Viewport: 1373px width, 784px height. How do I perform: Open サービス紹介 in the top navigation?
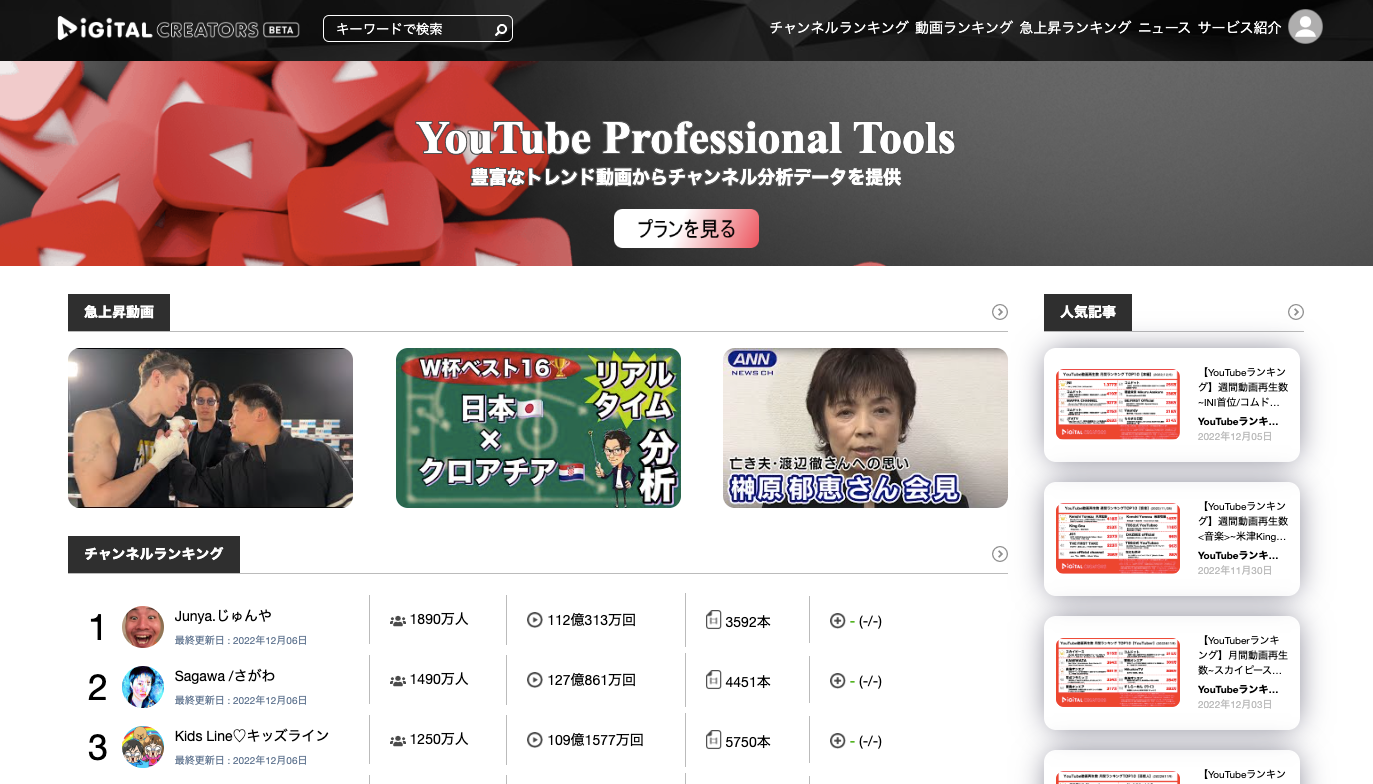coord(1239,28)
